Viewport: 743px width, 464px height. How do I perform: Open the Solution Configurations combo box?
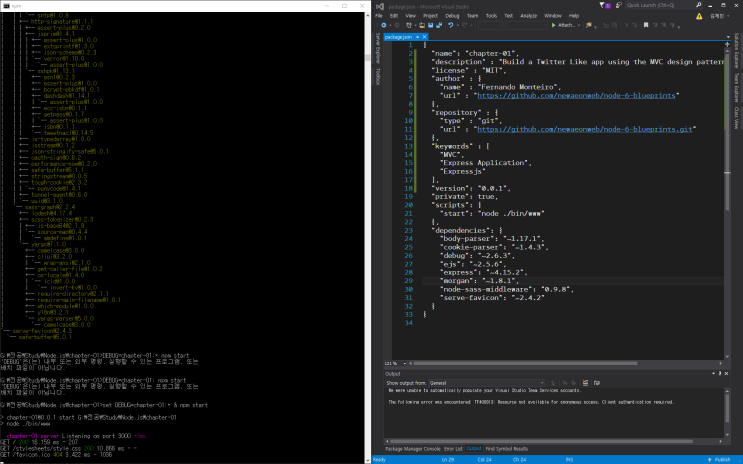[490, 25]
